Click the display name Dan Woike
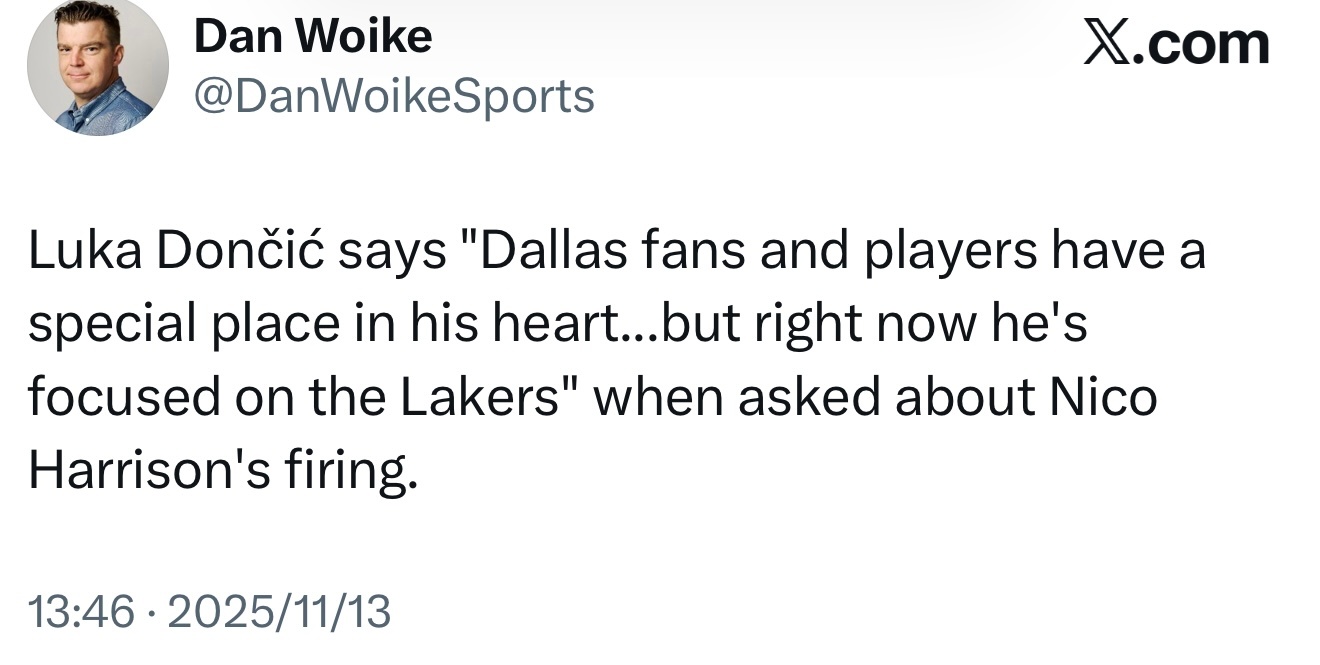The height and width of the screenshot is (665, 1320). 312,38
